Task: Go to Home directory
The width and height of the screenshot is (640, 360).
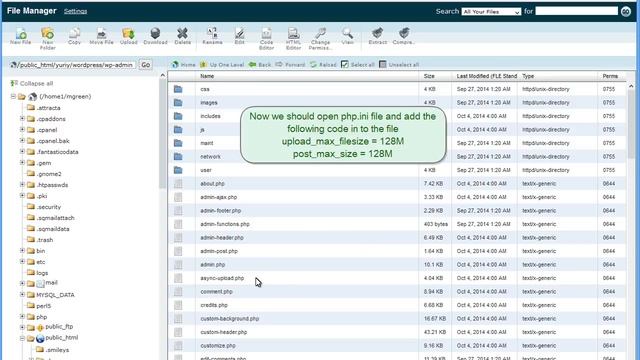Action: 184,64
